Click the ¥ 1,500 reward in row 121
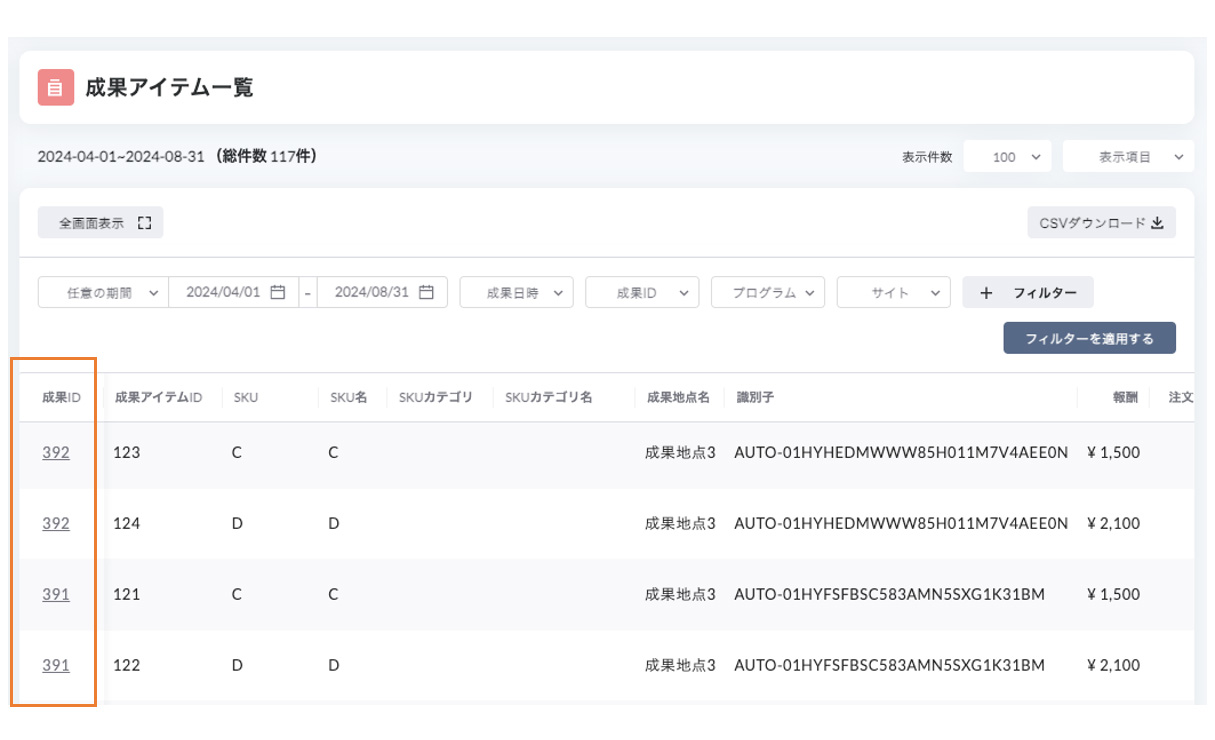Viewport: 1215px width, 740px height. tap(1113, 594)
